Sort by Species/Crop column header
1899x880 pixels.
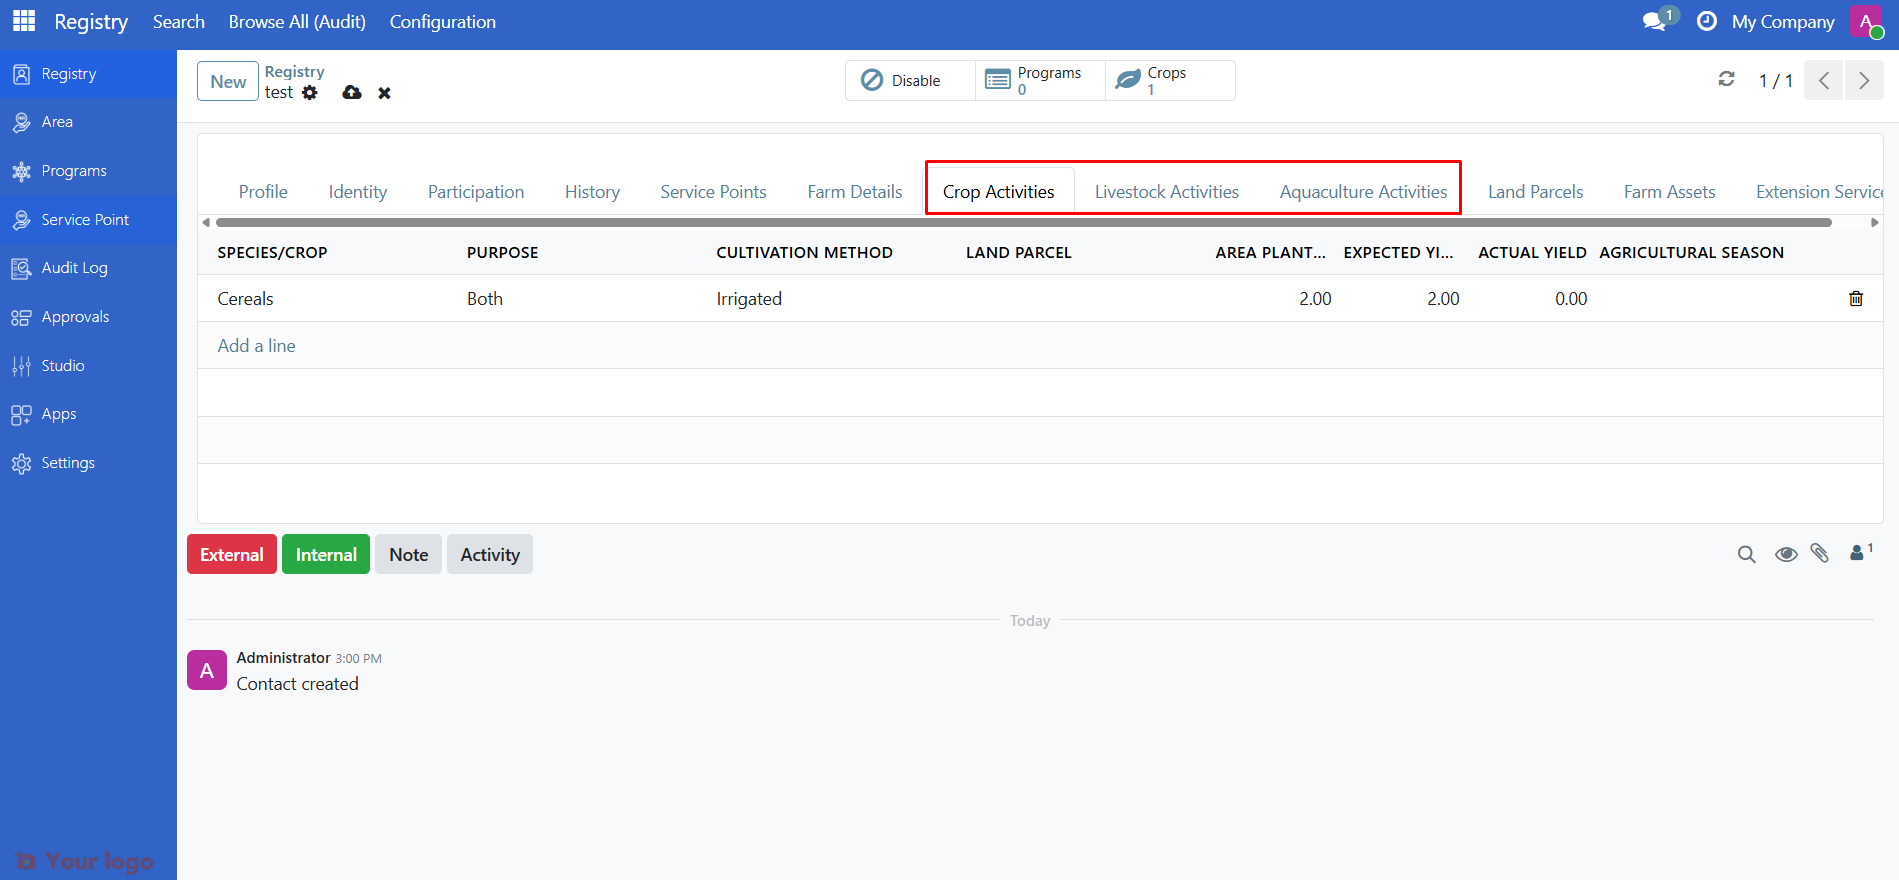pos(272,253)
